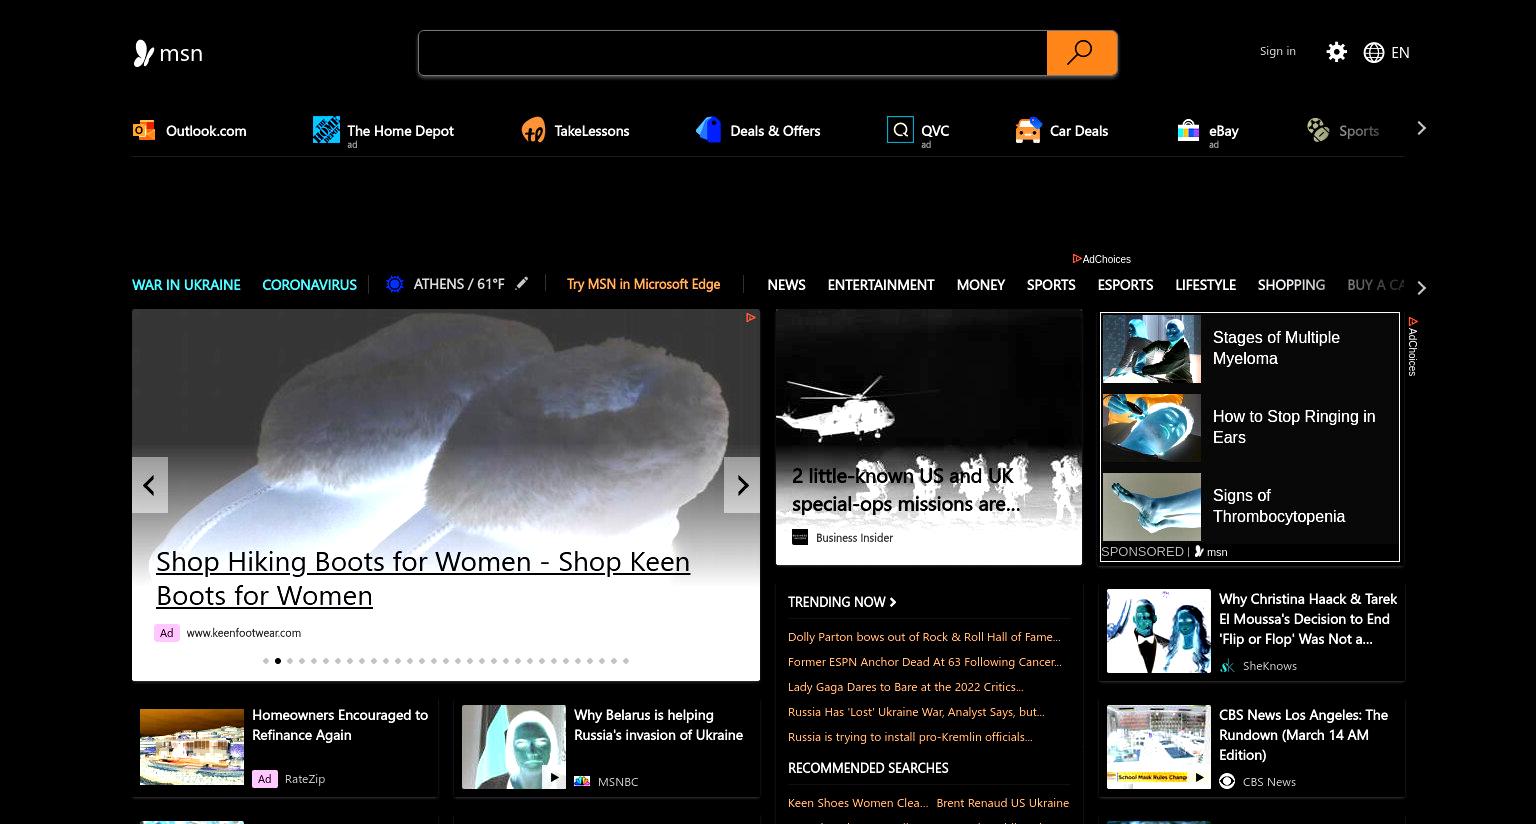Edit weather location with pencil icon
Viewport: 1536px width, 824px height.
coord(521,284)
